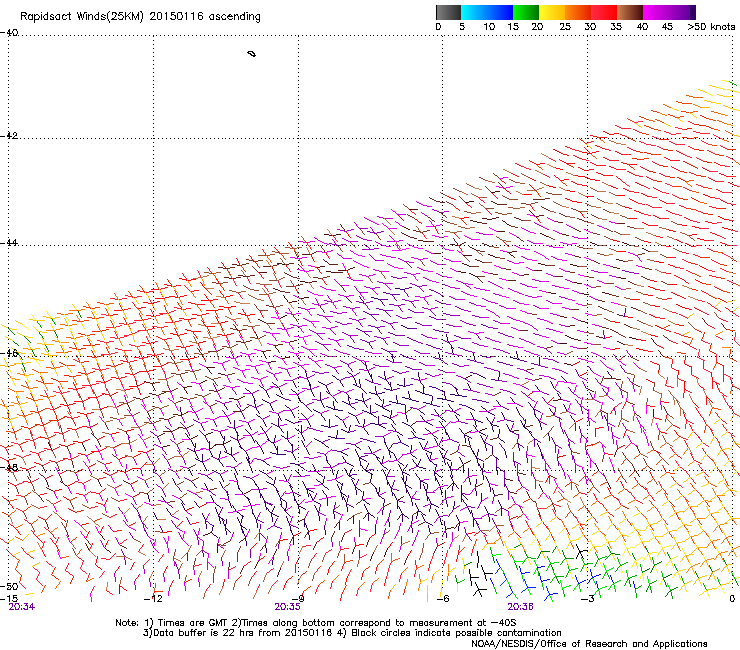Click the '-15' longitude axis label

(x=9, y=598)
